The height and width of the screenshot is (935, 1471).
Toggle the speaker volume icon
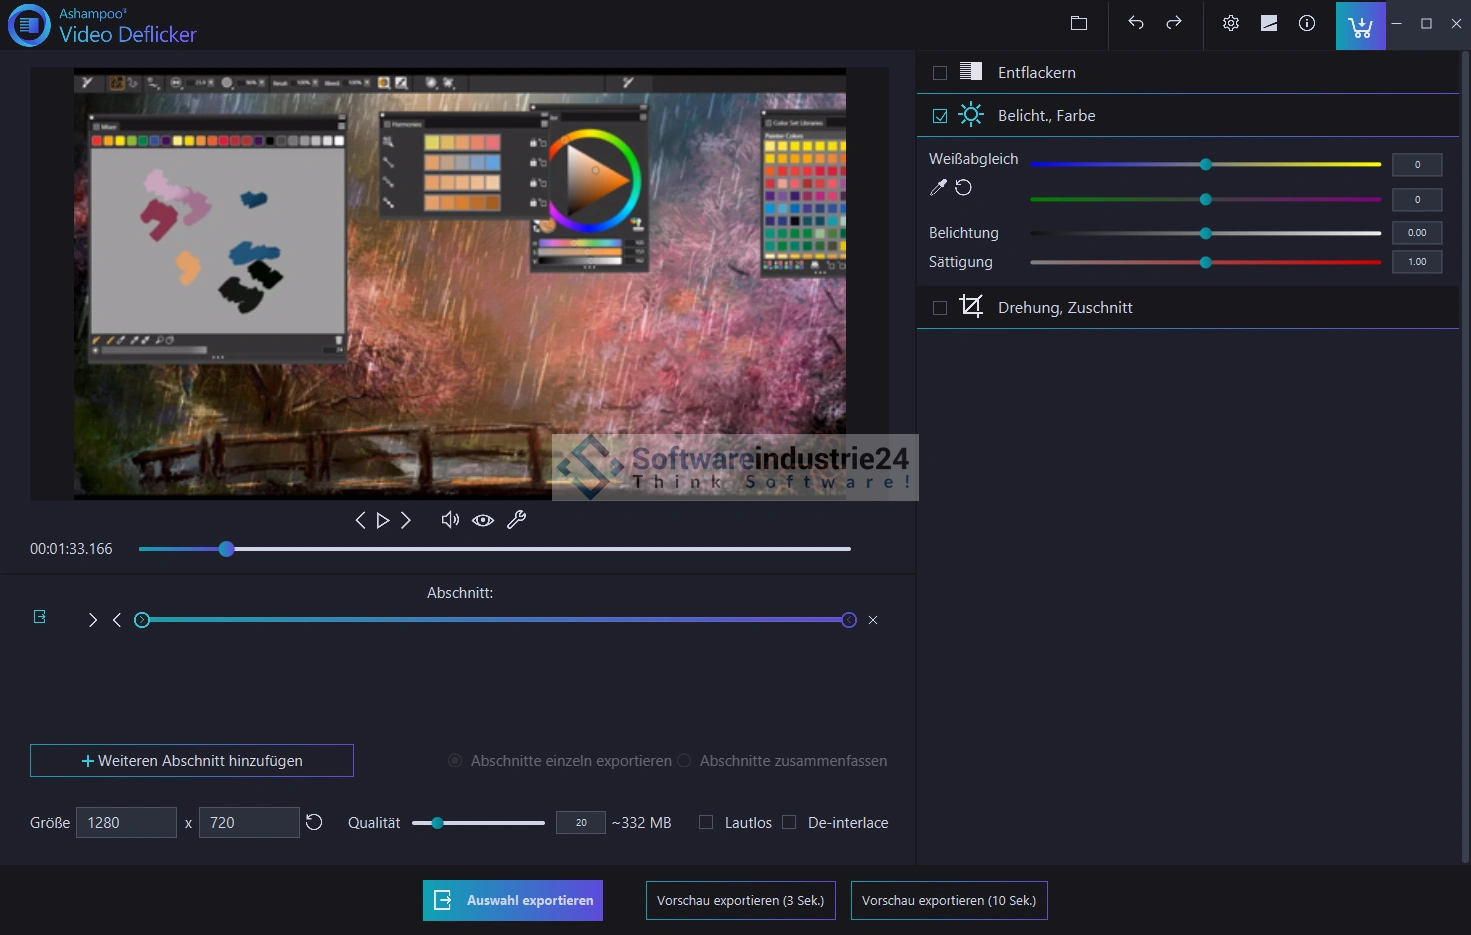click(x=450, y=520)
